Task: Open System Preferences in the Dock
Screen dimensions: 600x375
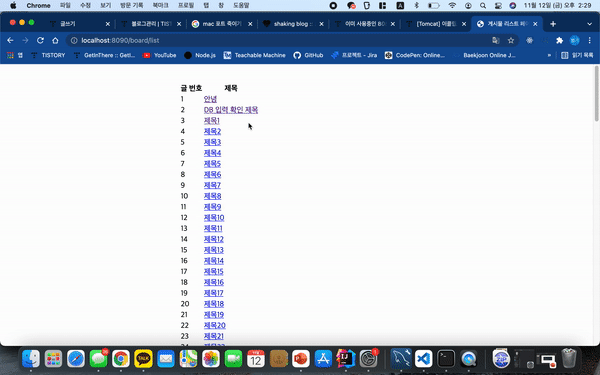Action: click(x=368, y=359)
